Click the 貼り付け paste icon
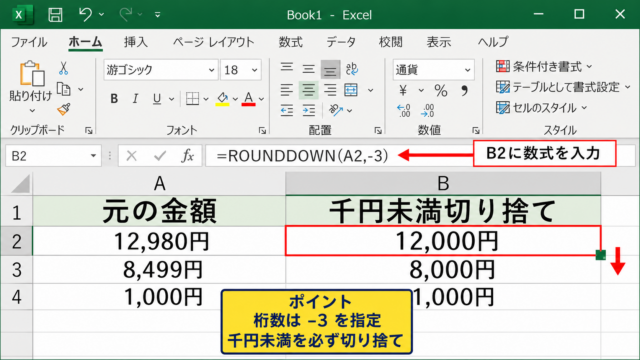The image size is (640, 360). coord(31,73)
